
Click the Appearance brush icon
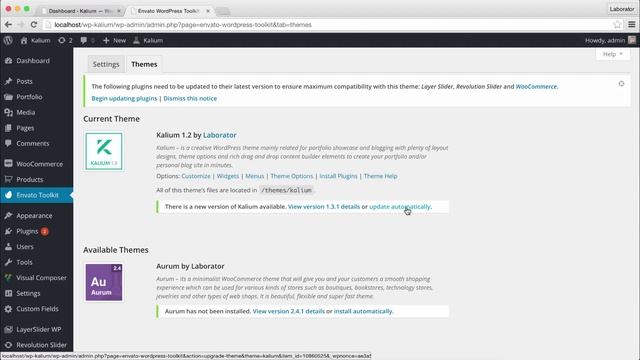point(8,216)
